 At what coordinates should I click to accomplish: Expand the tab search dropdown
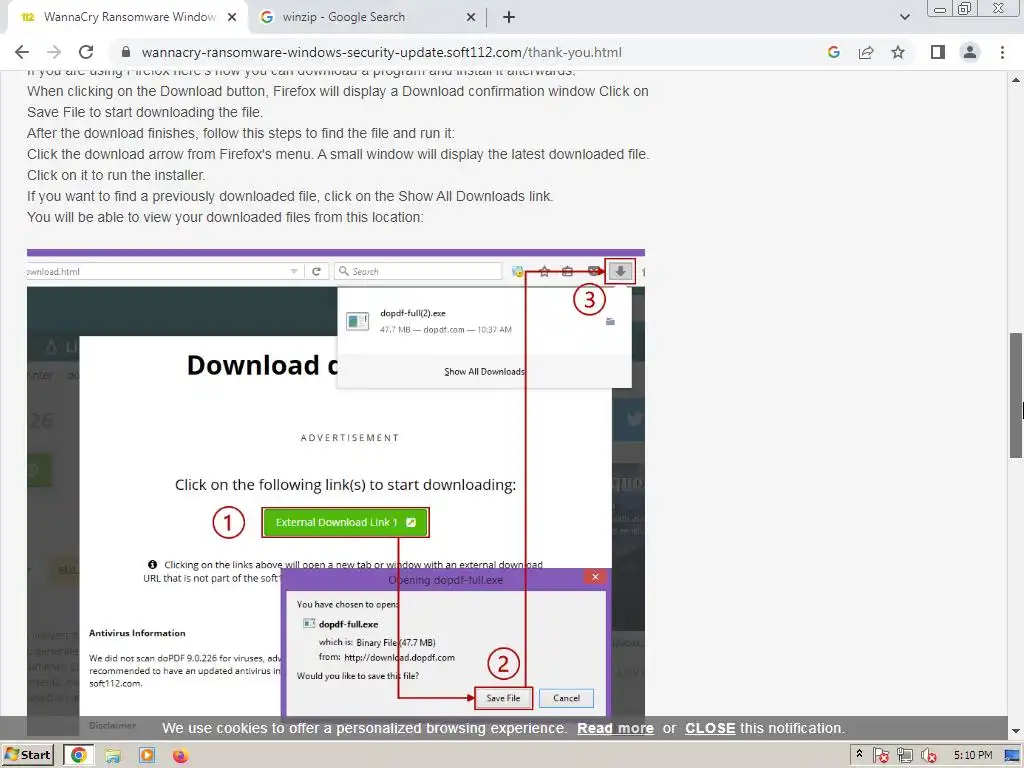point(904,17)
